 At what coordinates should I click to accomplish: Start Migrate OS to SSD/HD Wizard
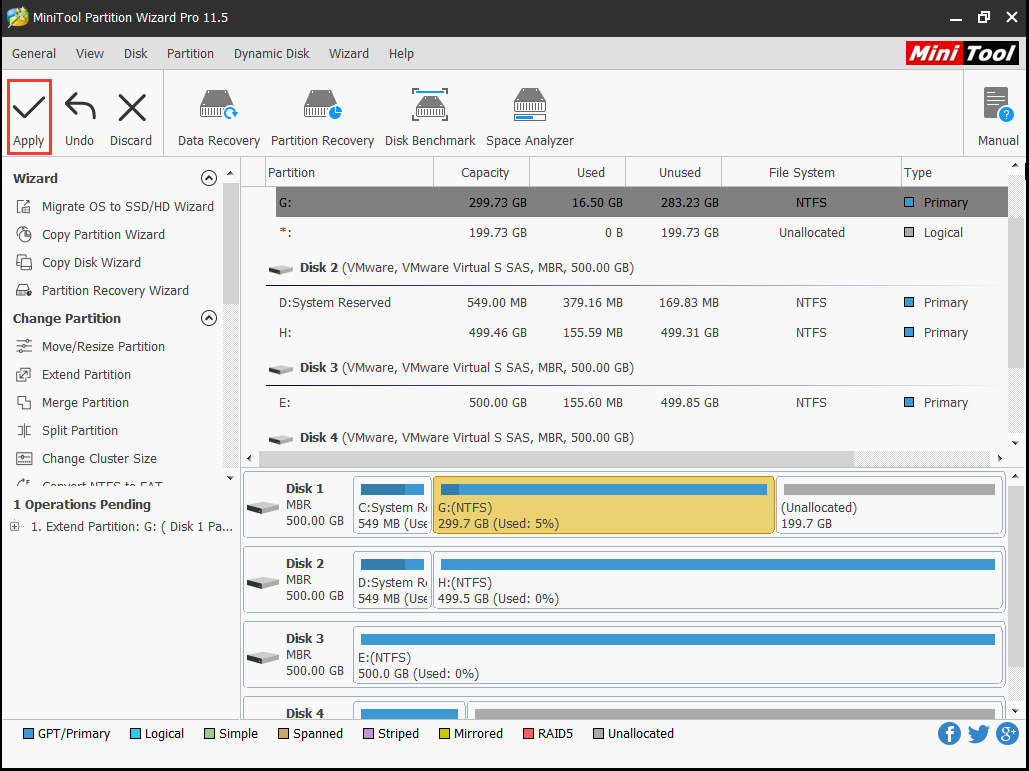point(115,207)
